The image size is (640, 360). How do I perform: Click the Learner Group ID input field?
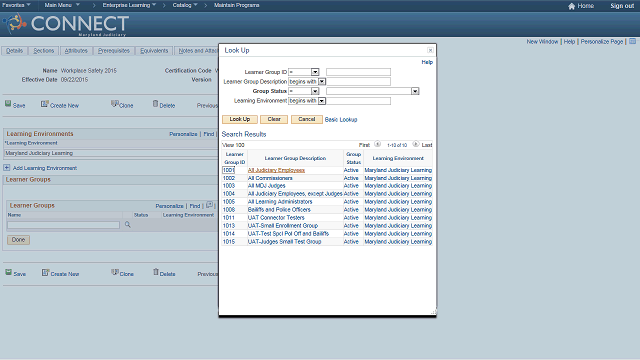pyautogui.click(x=358, y=72)
